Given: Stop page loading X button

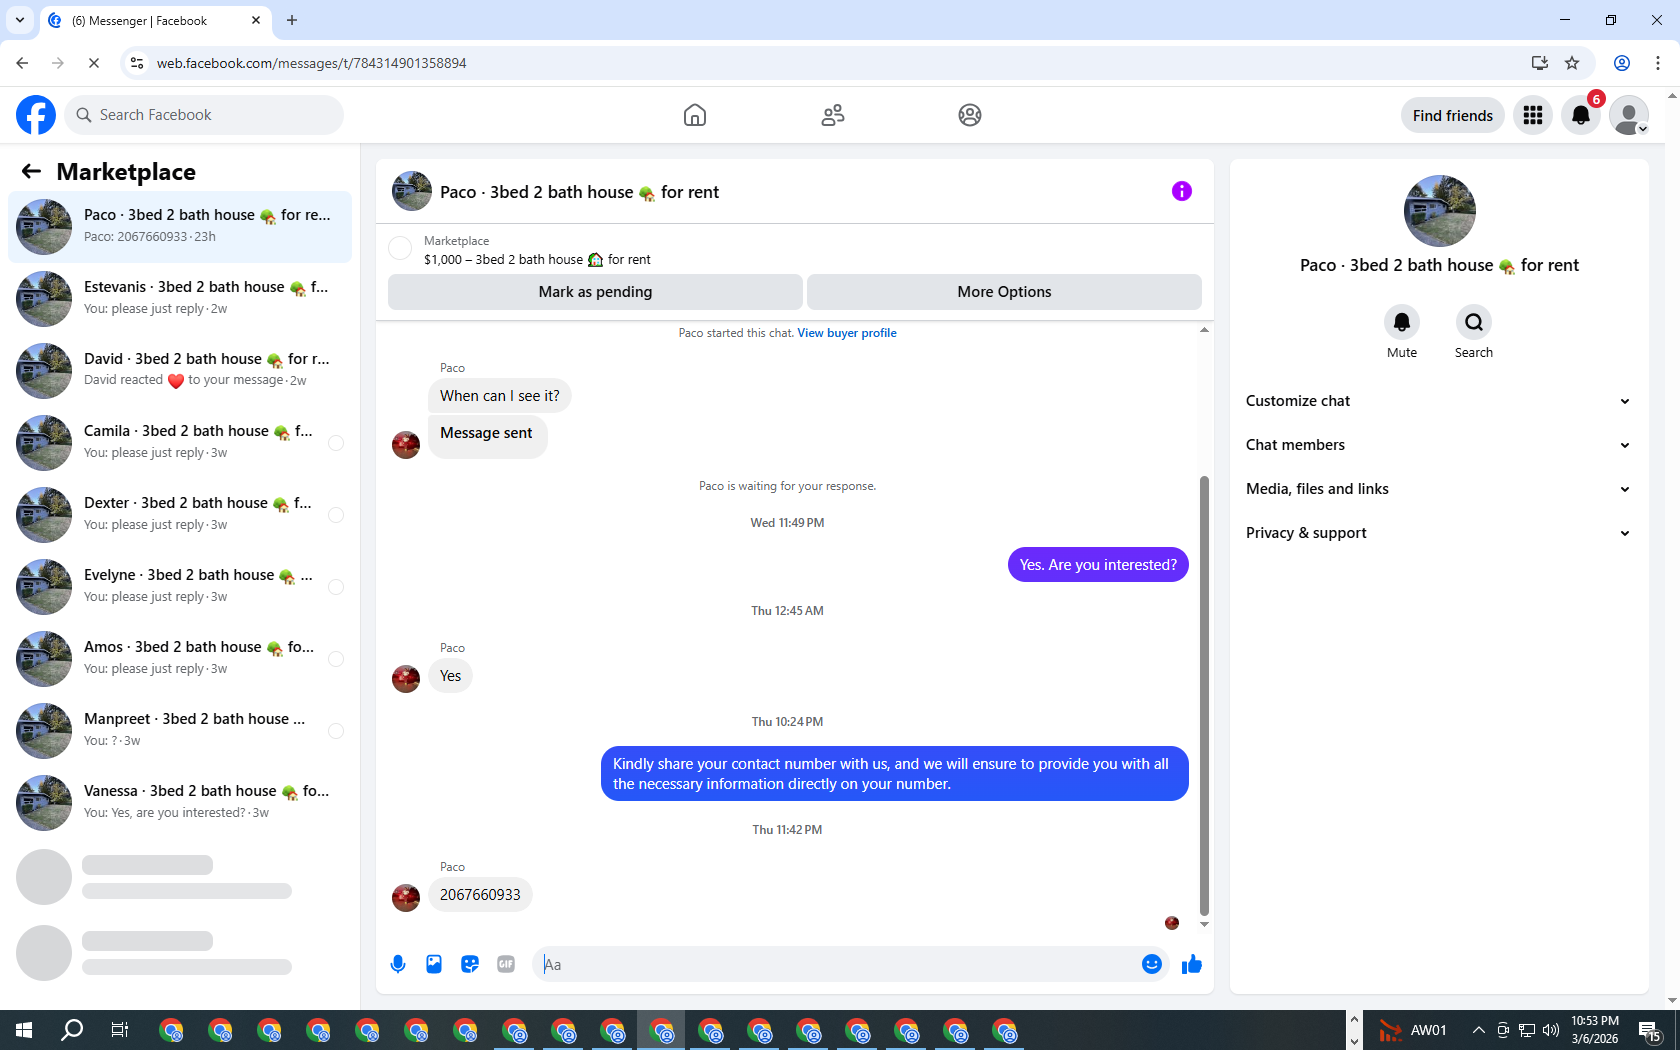Looking at the screenshot, I should [x=93, y=63].
